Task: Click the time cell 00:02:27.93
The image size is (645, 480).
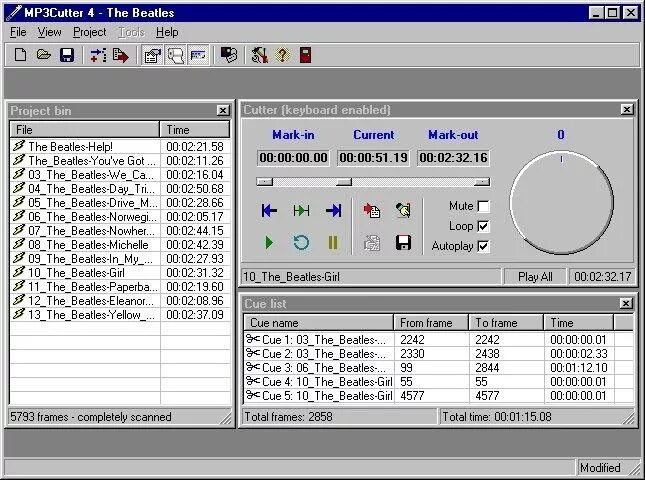Action: click(x=195, y=259)
